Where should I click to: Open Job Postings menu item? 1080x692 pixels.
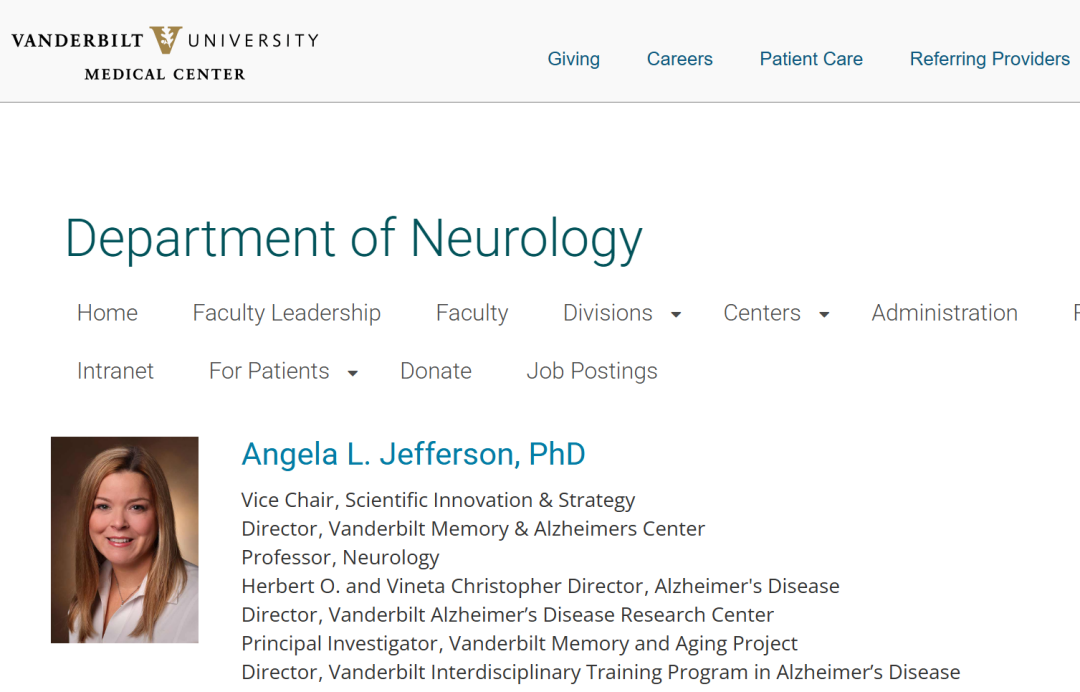coord(592,371)
